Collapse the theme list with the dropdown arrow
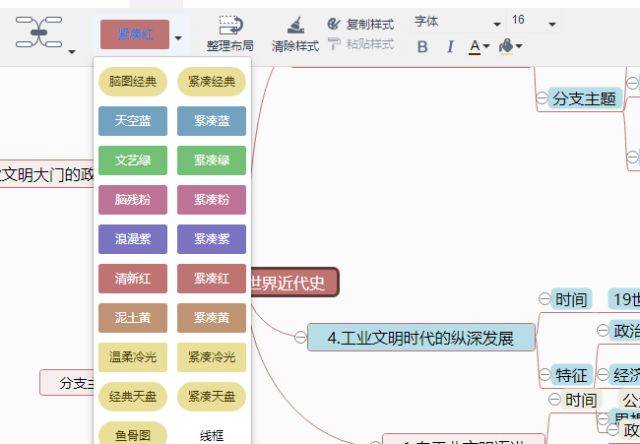Viewport: 640px width, 444px height. pyautogui.click(x=178, y=38)
